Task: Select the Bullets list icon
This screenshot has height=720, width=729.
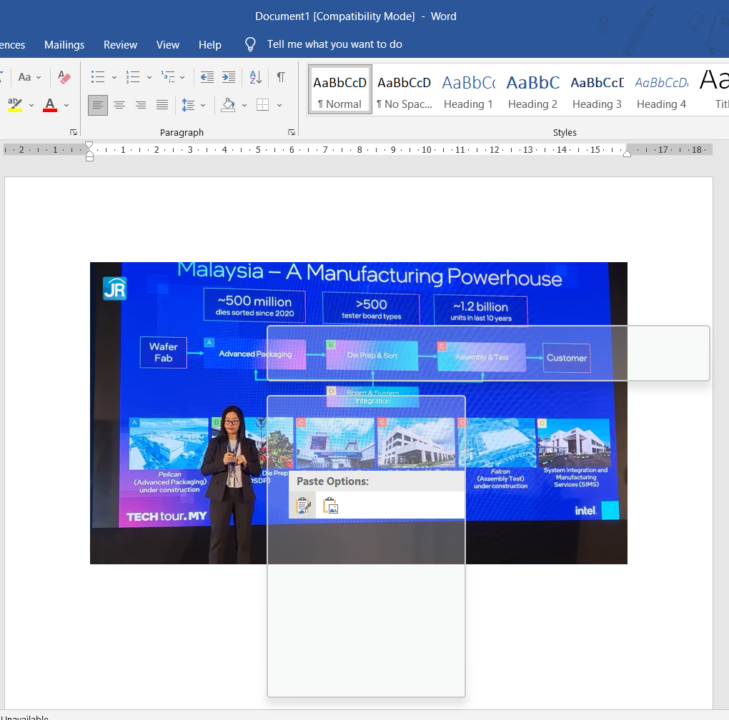Action: [97, 77]
